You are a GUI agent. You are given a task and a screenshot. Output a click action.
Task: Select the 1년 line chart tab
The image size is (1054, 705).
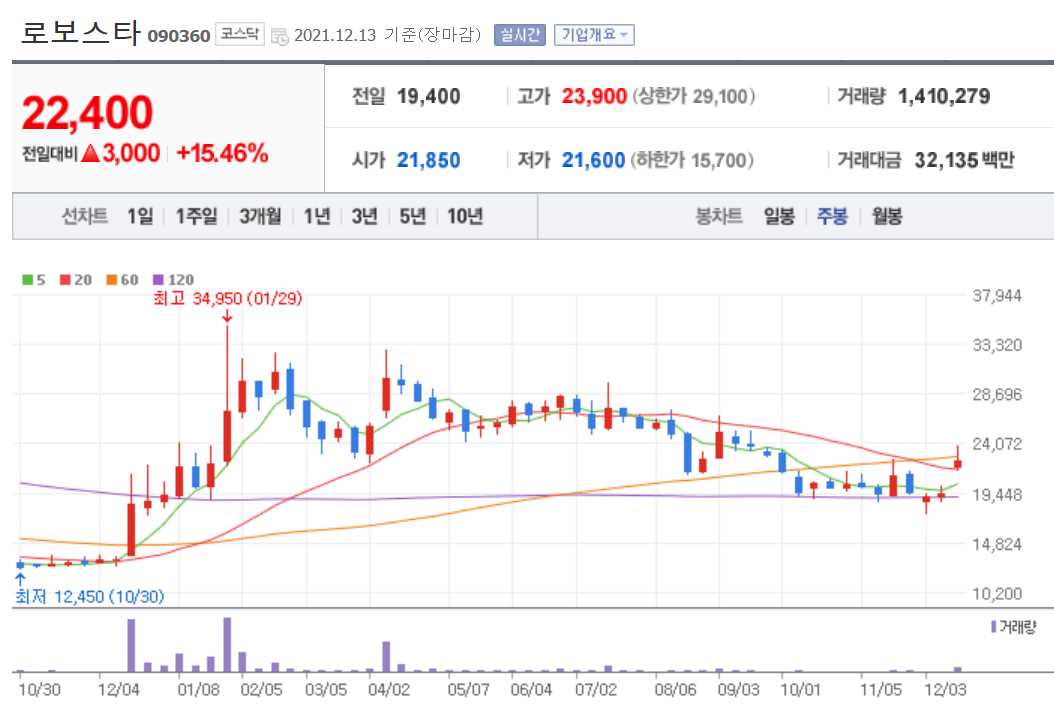point(317,216)
